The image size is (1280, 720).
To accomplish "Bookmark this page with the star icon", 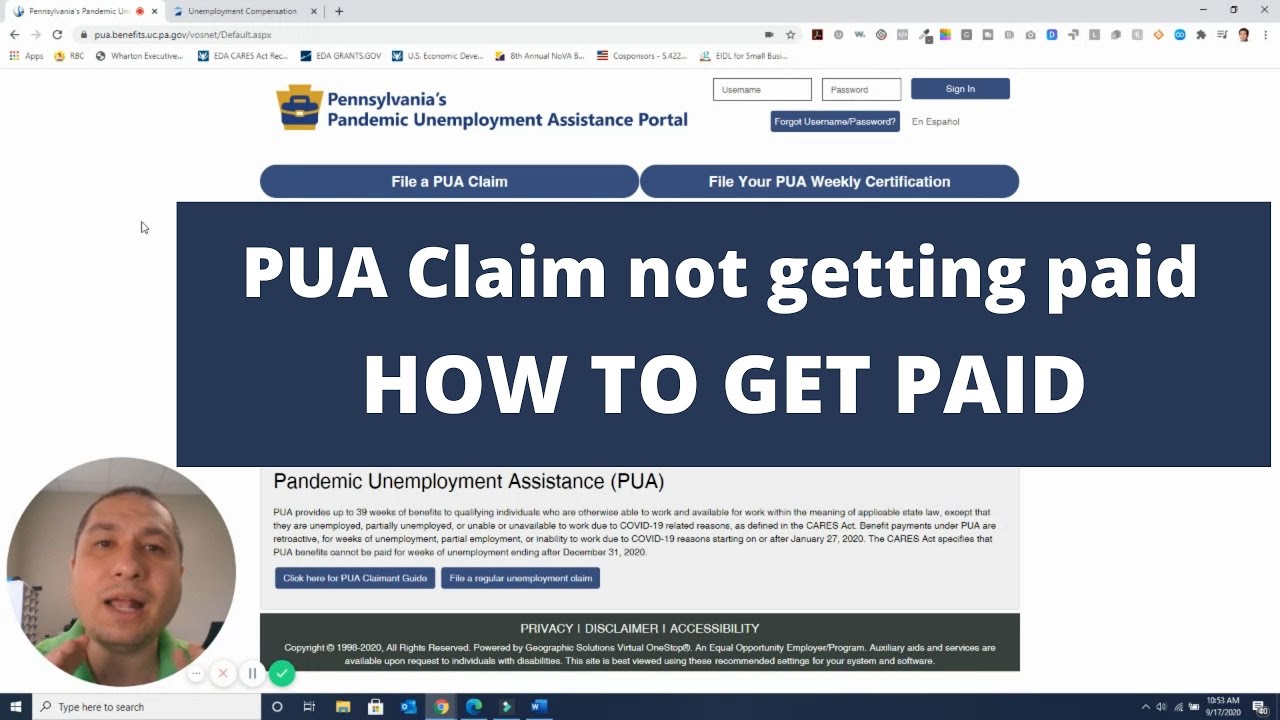I will coord(790,34).
